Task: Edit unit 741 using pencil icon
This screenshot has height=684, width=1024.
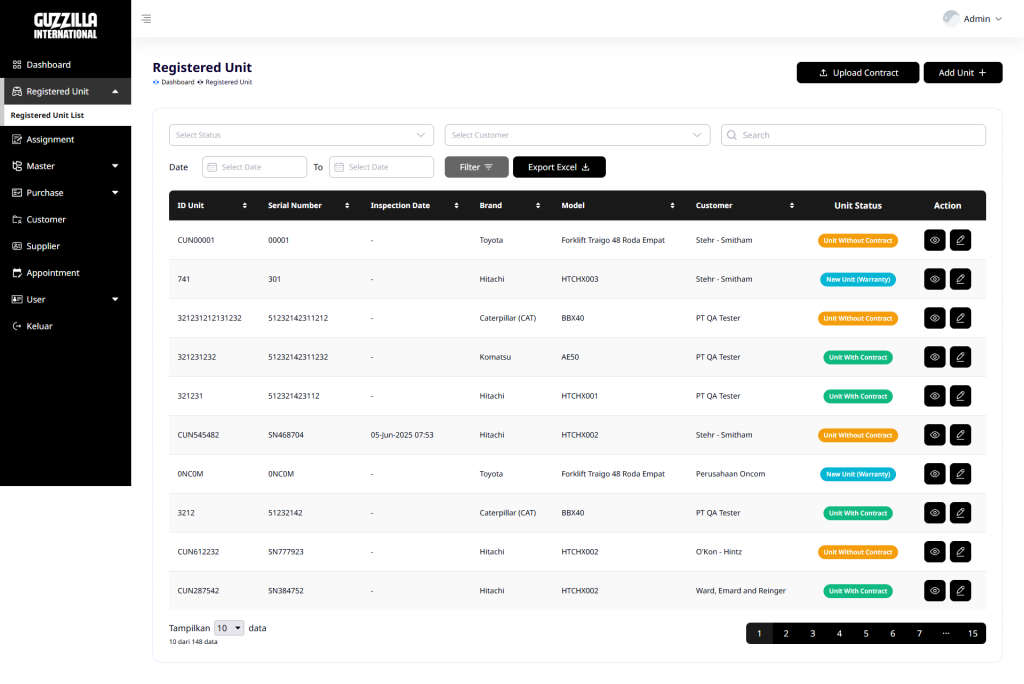Action: [960, 279]
